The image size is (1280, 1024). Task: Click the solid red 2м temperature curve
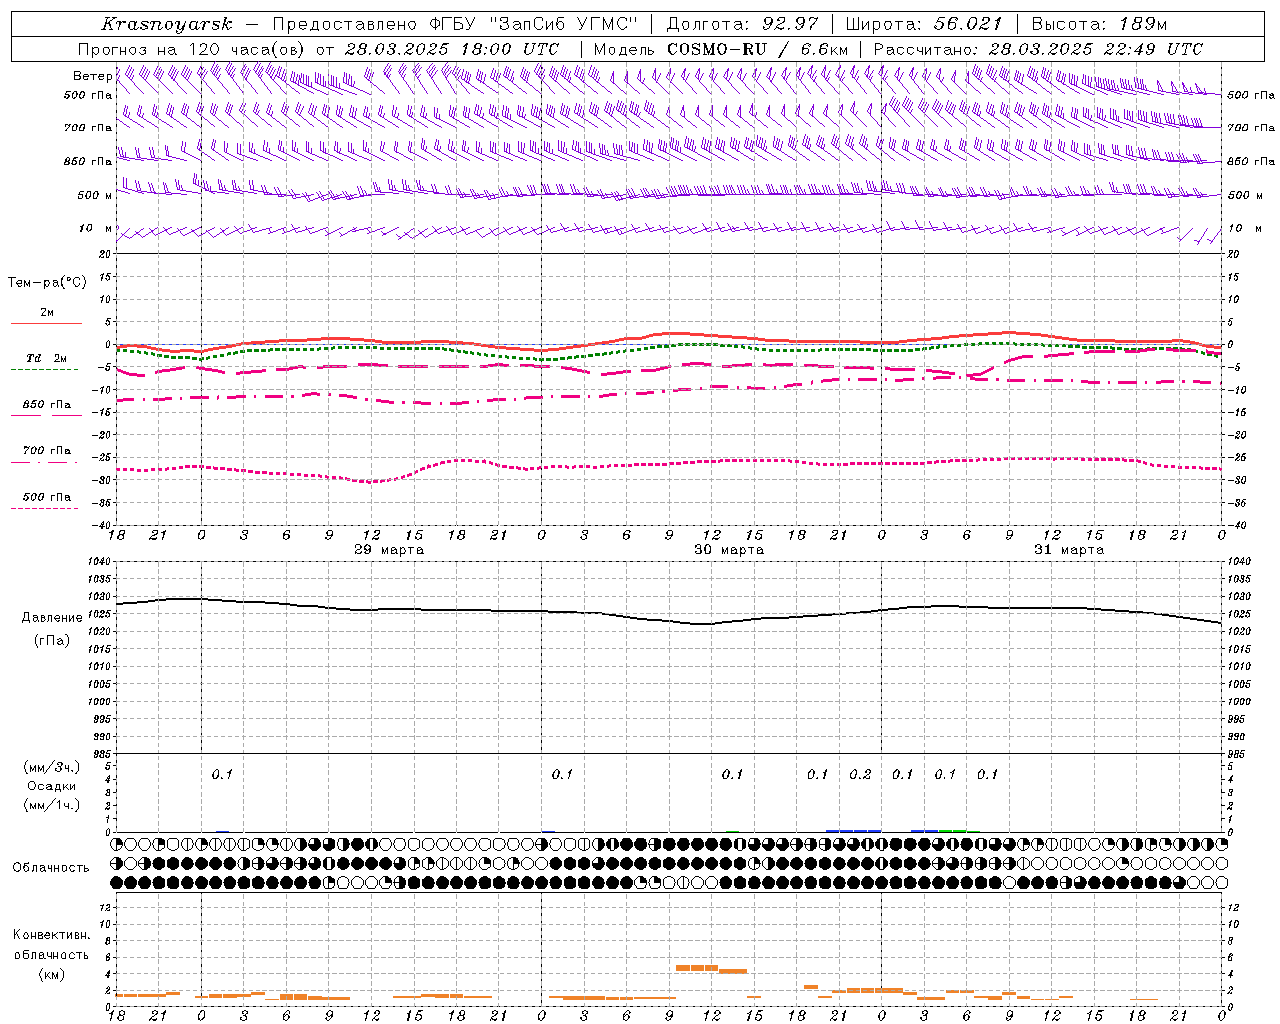point(669,333)
